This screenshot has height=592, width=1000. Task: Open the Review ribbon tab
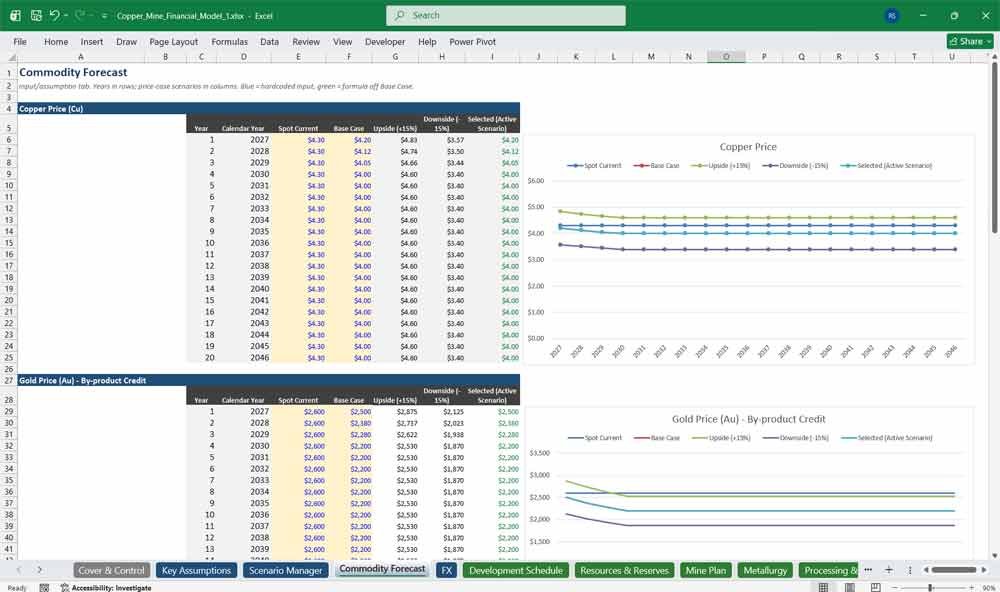pos(306,41)
